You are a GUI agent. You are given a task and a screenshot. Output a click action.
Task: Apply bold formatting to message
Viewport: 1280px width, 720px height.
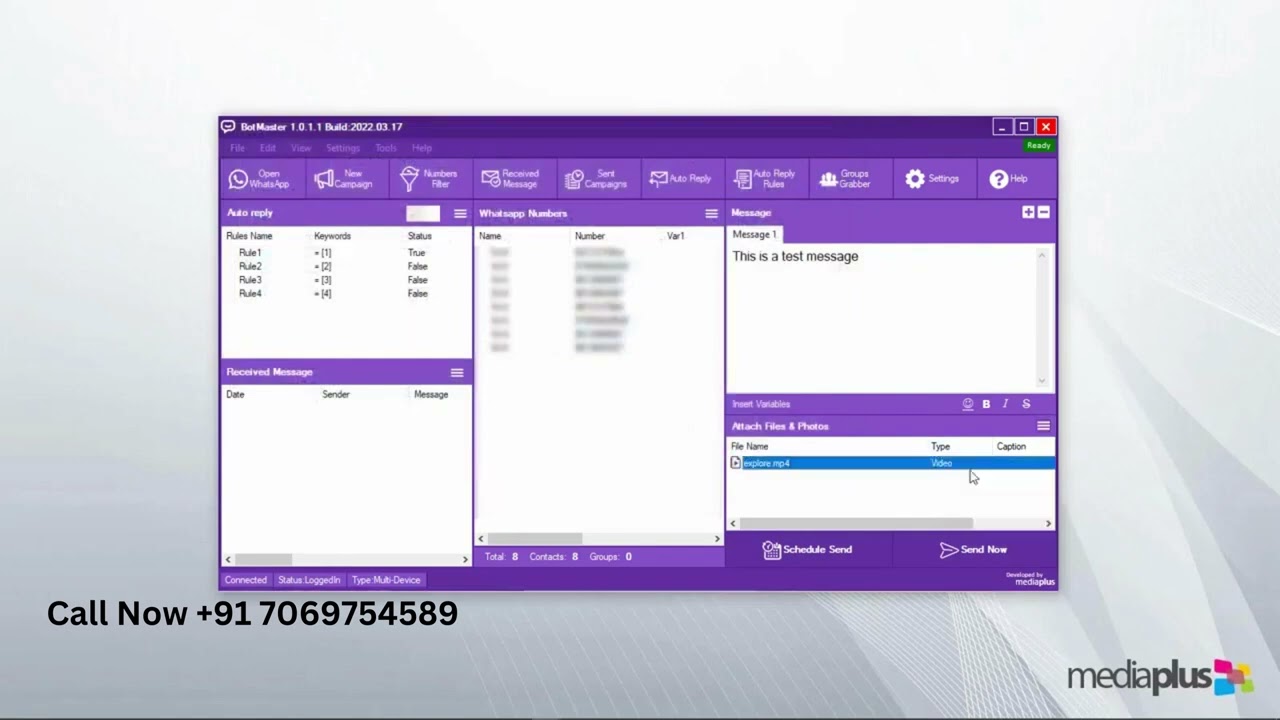pos(986,404)
